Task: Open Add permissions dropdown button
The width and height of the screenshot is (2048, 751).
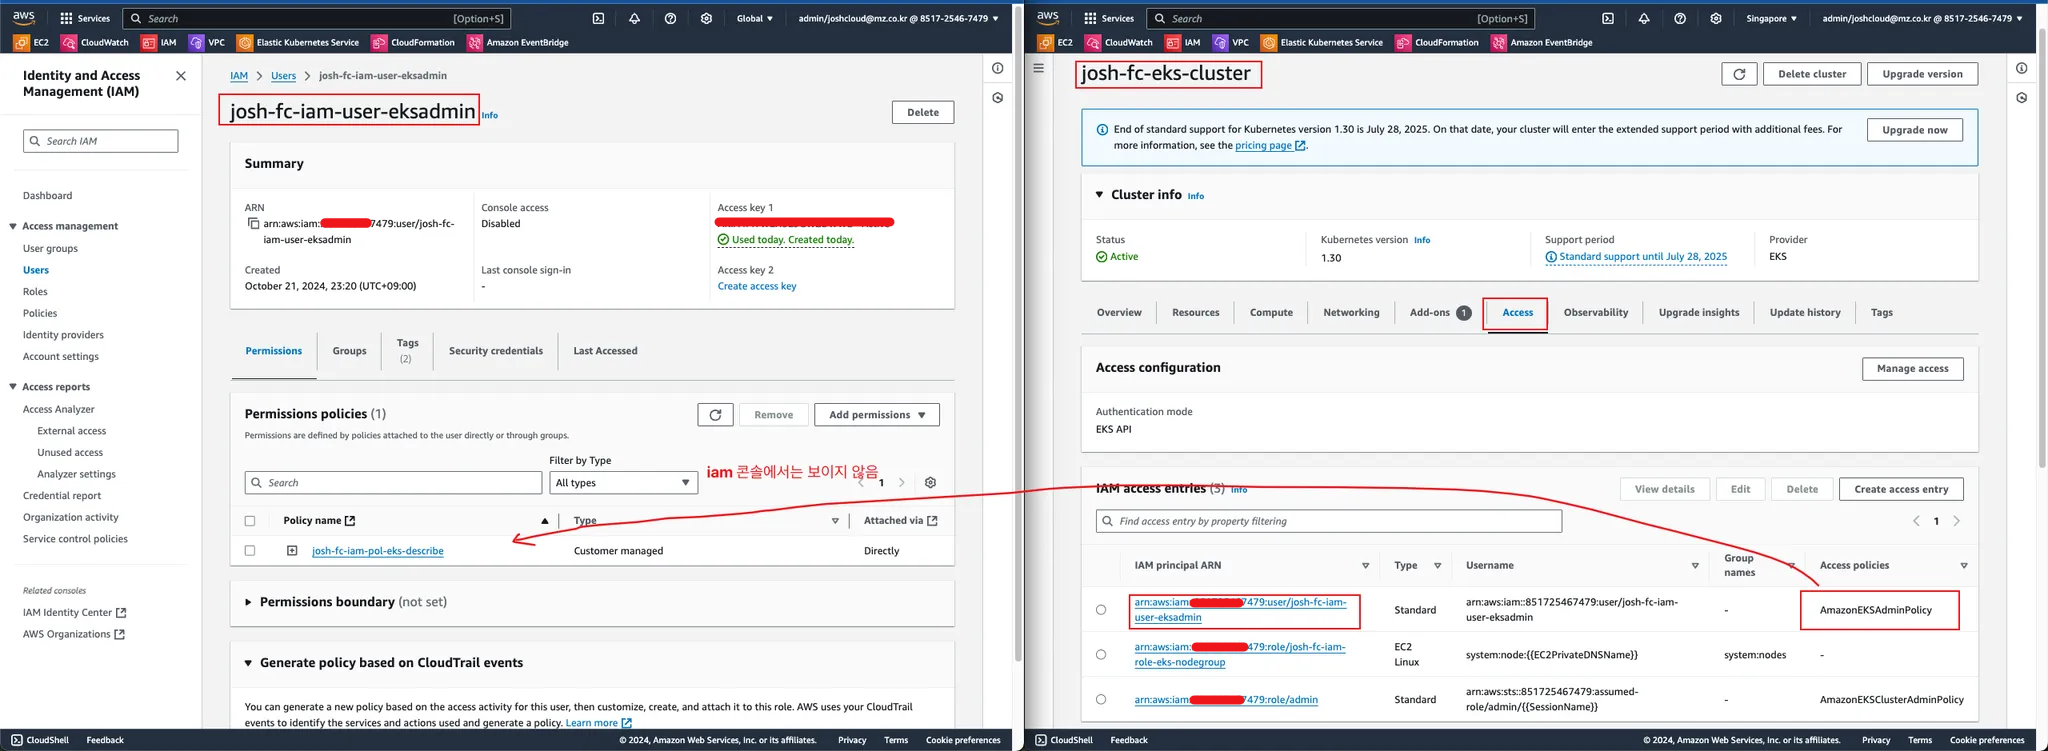Action: (877, 415)
